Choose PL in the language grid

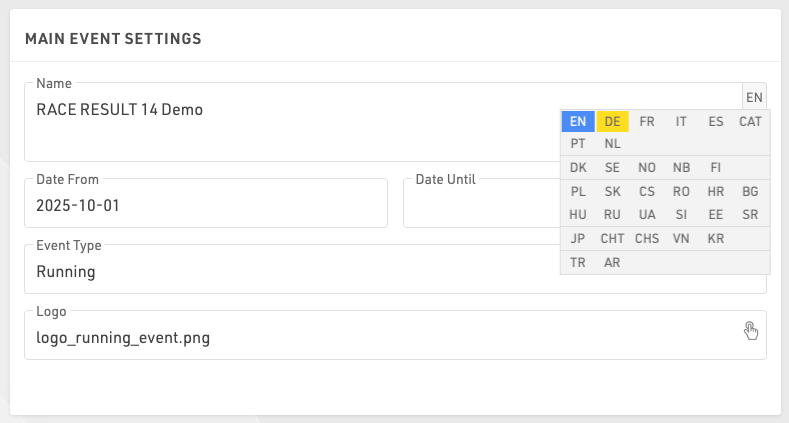click(x=578, y=191)
